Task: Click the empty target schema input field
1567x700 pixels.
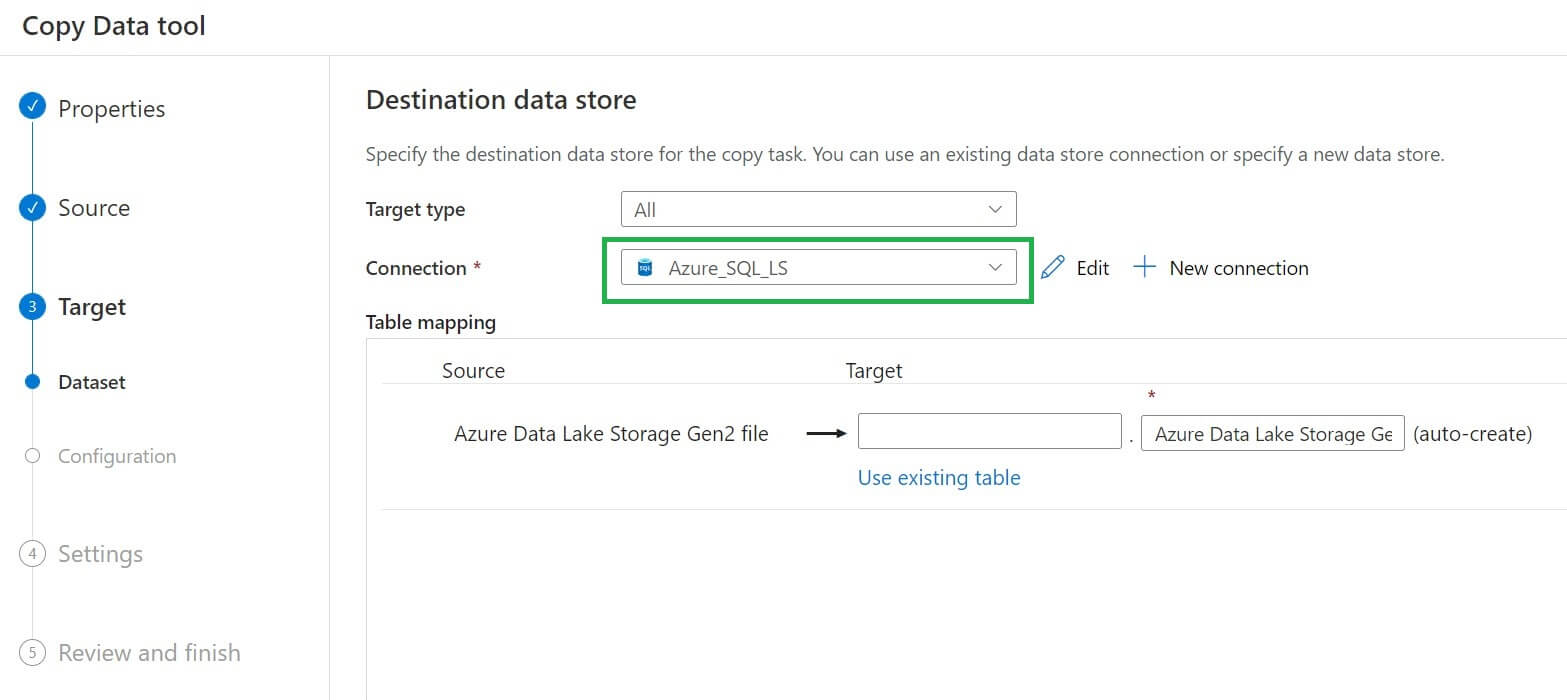Action: click(989, 432)
